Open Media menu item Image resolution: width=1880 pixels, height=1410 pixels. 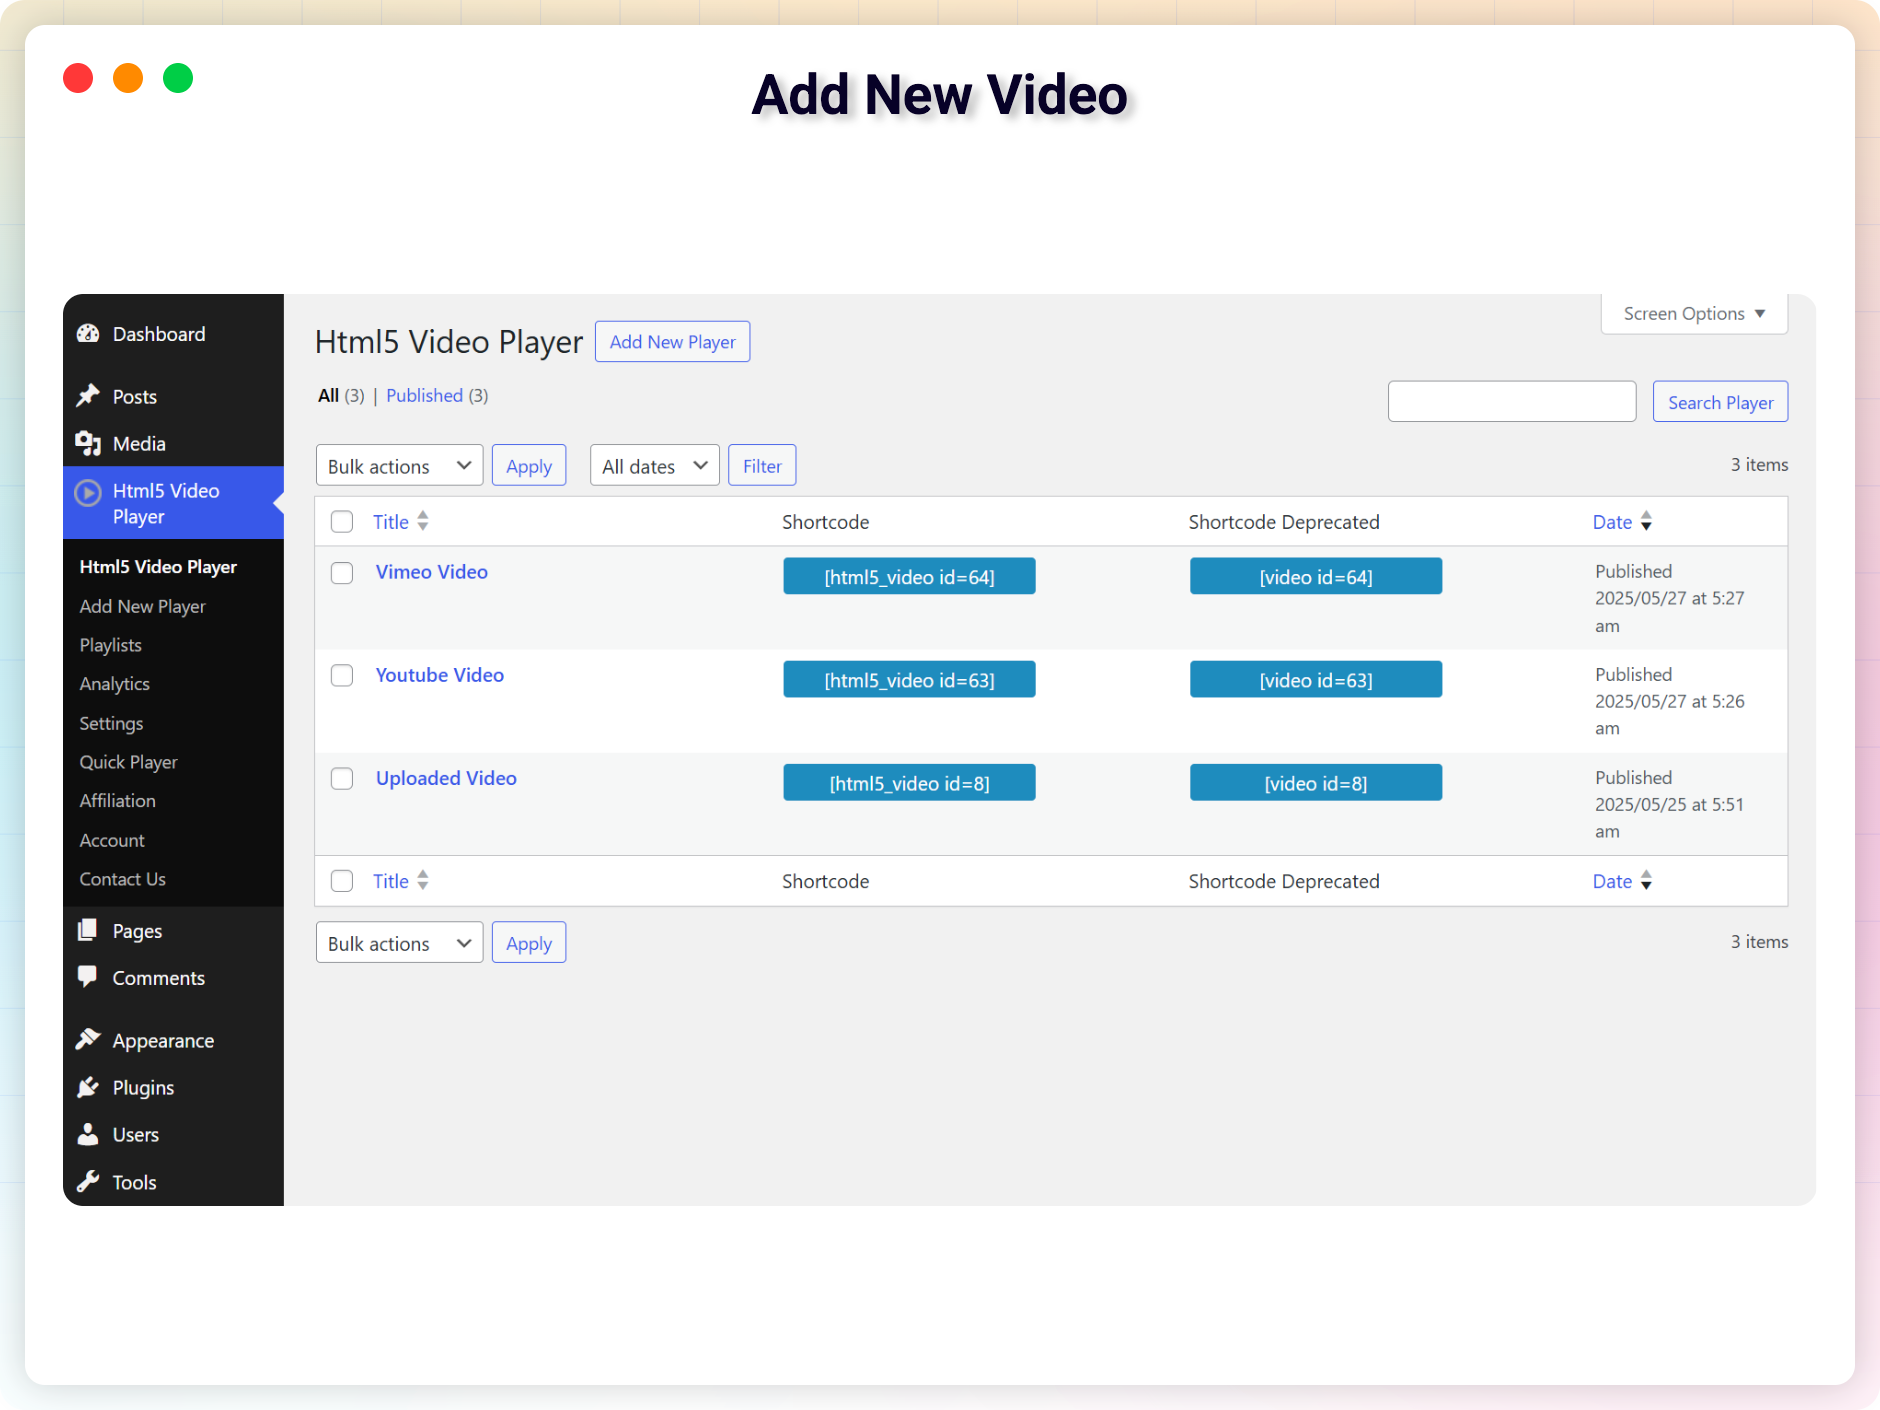(x=139, y=444)
